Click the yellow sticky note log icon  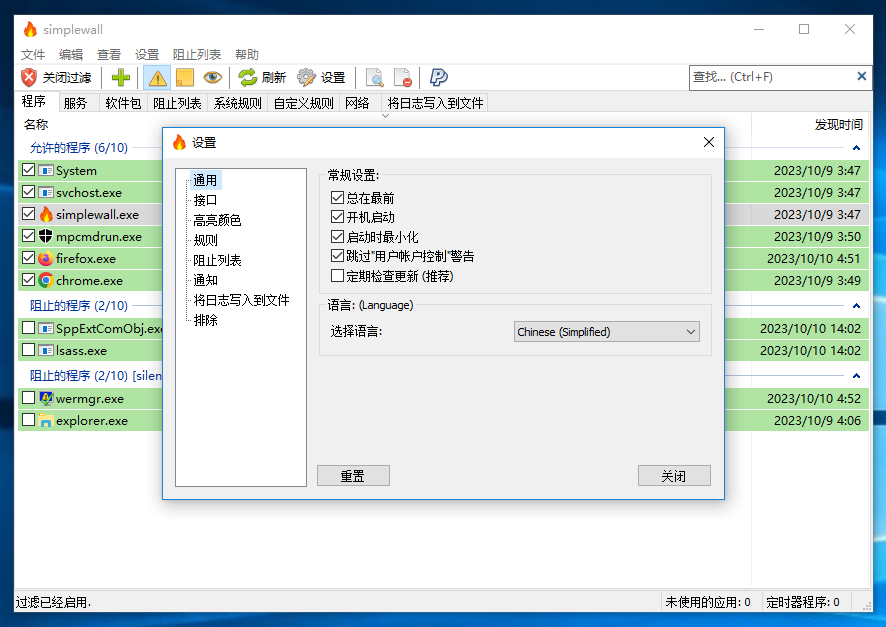click(185, 77)
